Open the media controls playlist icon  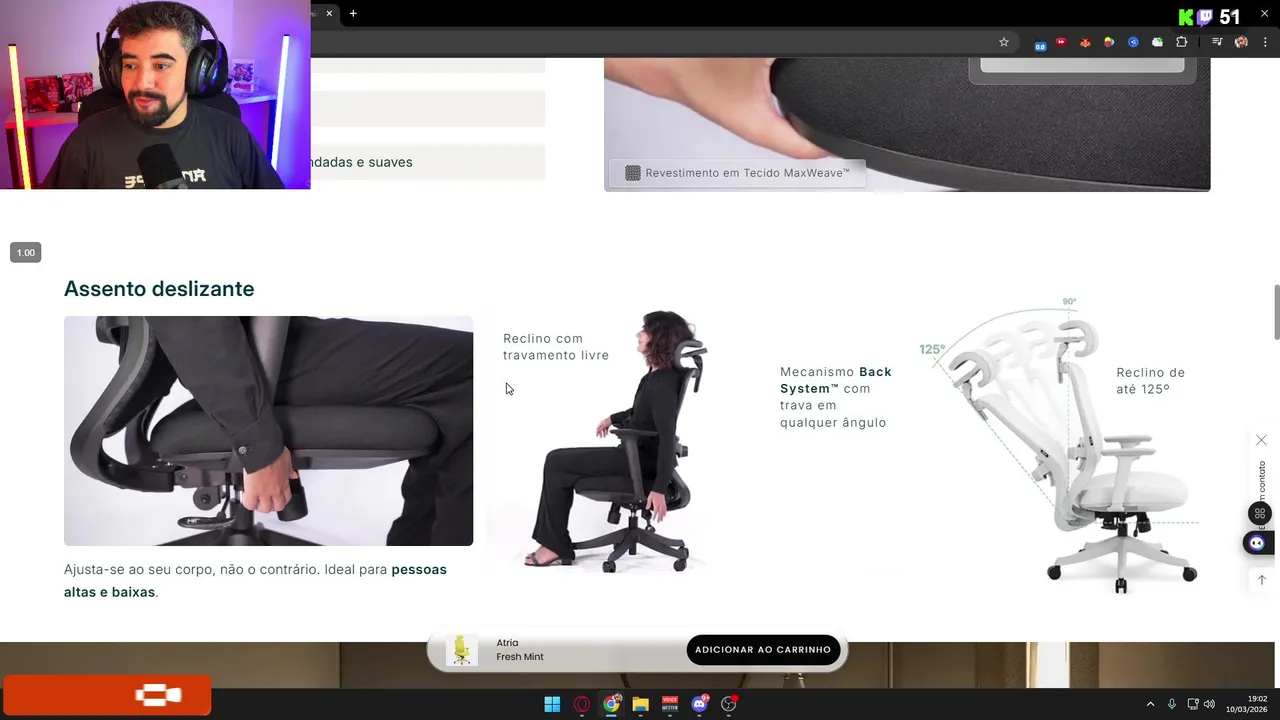click(1217, 42)
